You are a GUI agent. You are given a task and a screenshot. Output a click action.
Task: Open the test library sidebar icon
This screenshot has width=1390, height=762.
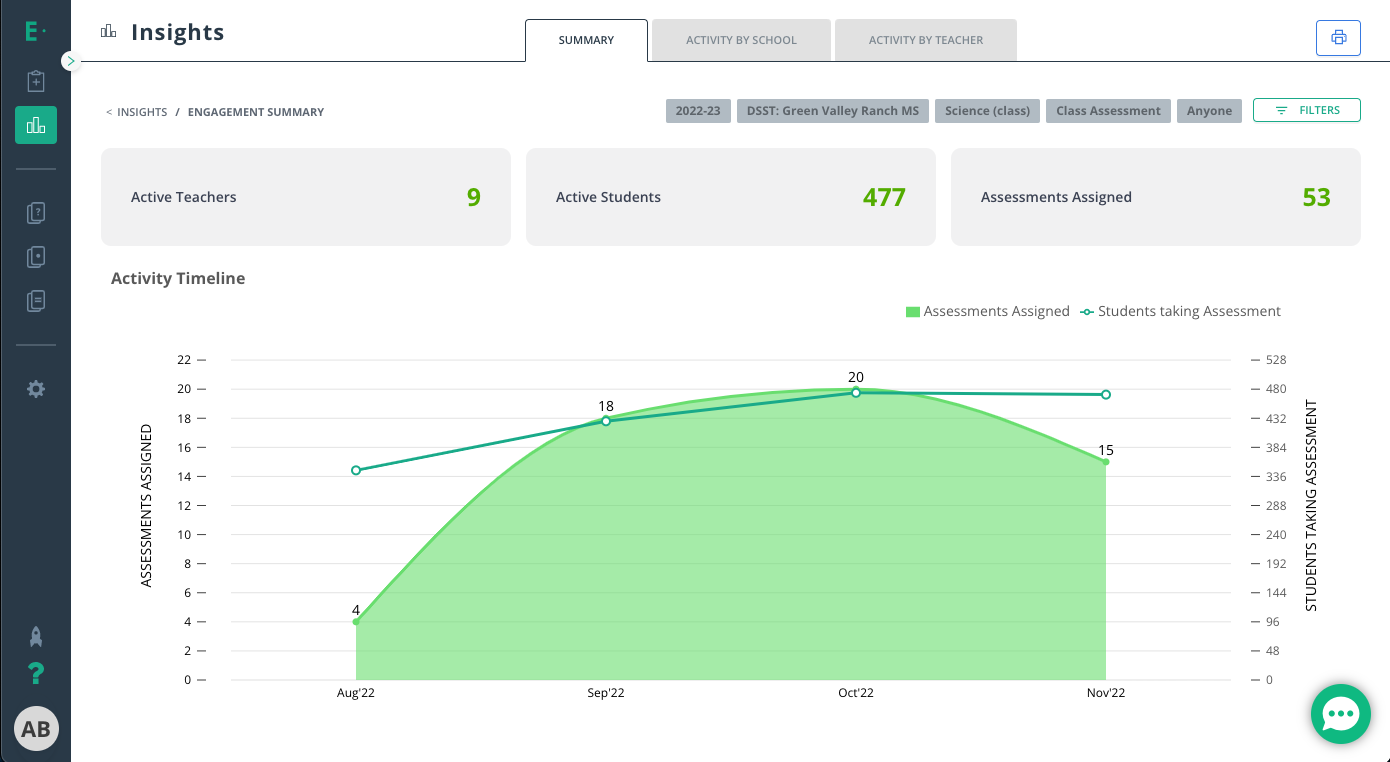click(36, 257)
